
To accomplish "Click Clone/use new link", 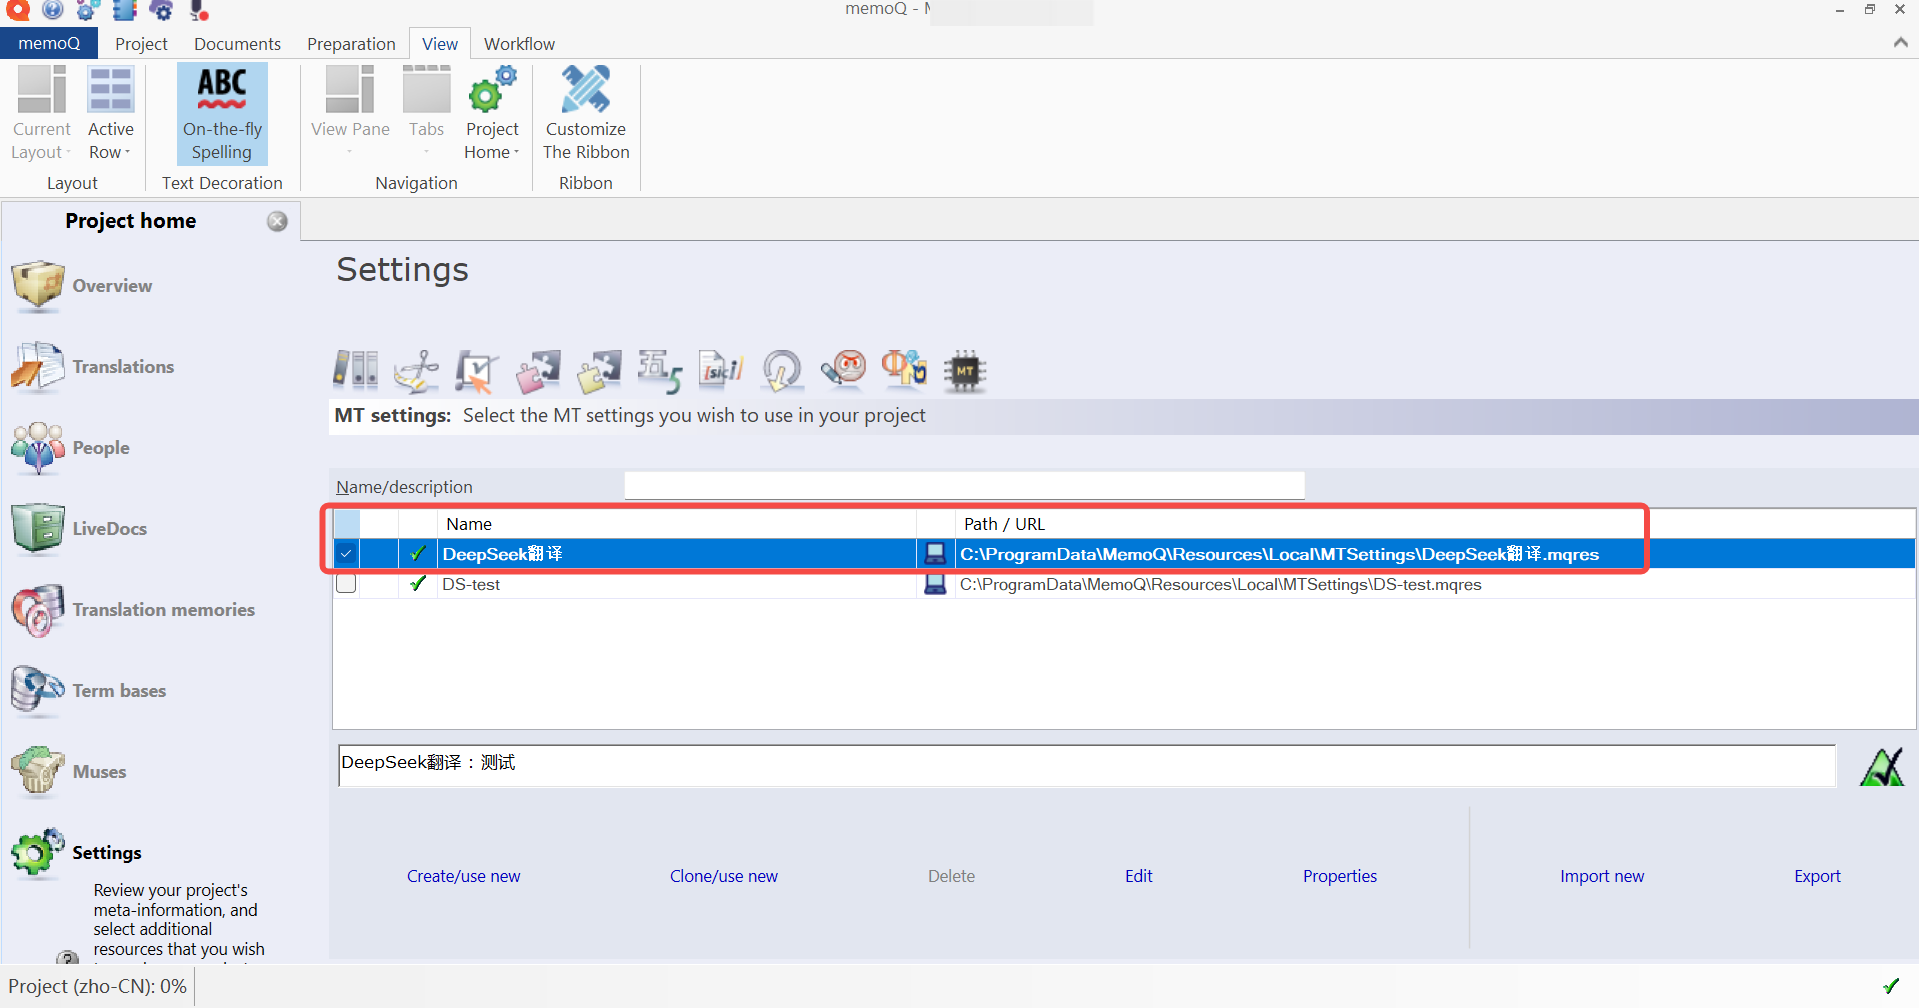I will point(724,876).
